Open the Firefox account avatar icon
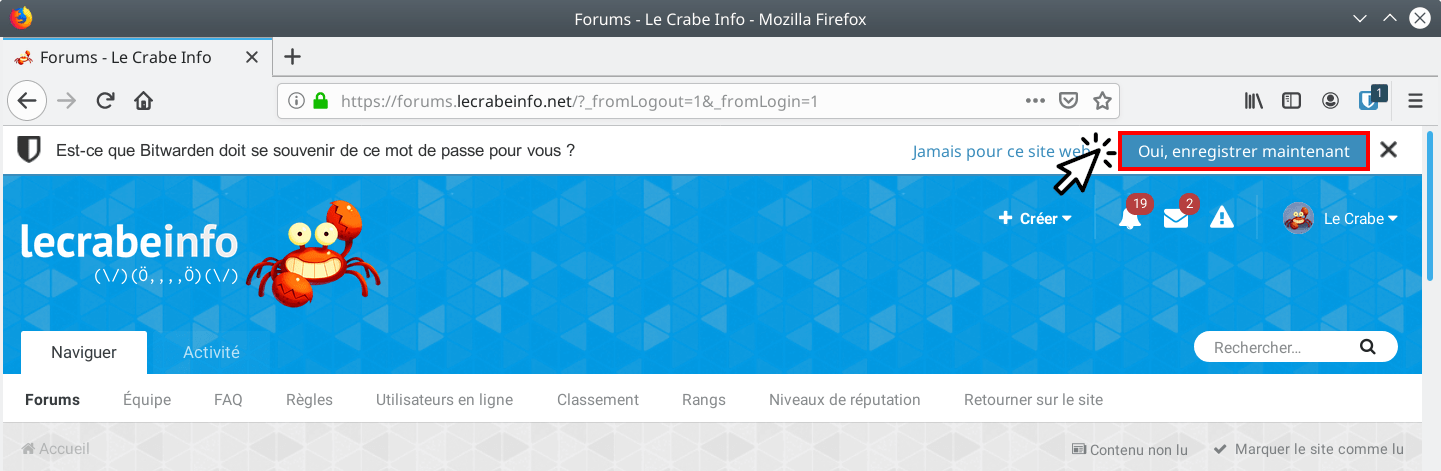 click(1330, 100)
